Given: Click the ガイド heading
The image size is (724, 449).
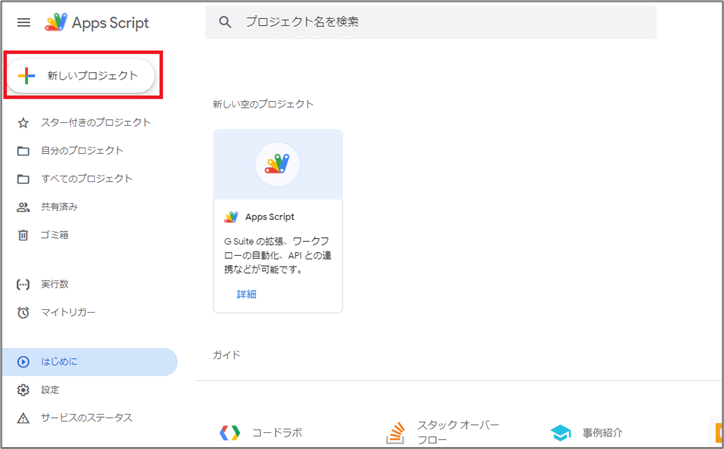Looking at the screenshot, I should point(226,355).
